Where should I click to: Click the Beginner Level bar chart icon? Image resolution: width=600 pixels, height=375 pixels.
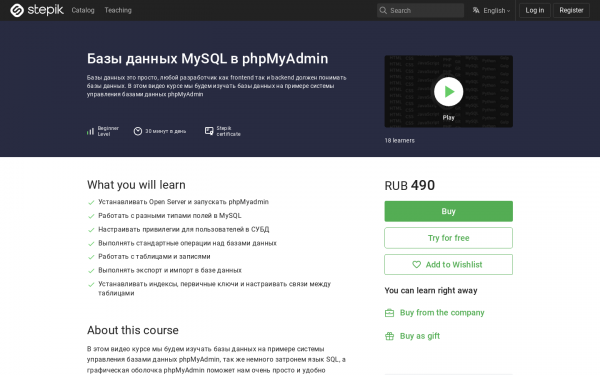(90, 131)
